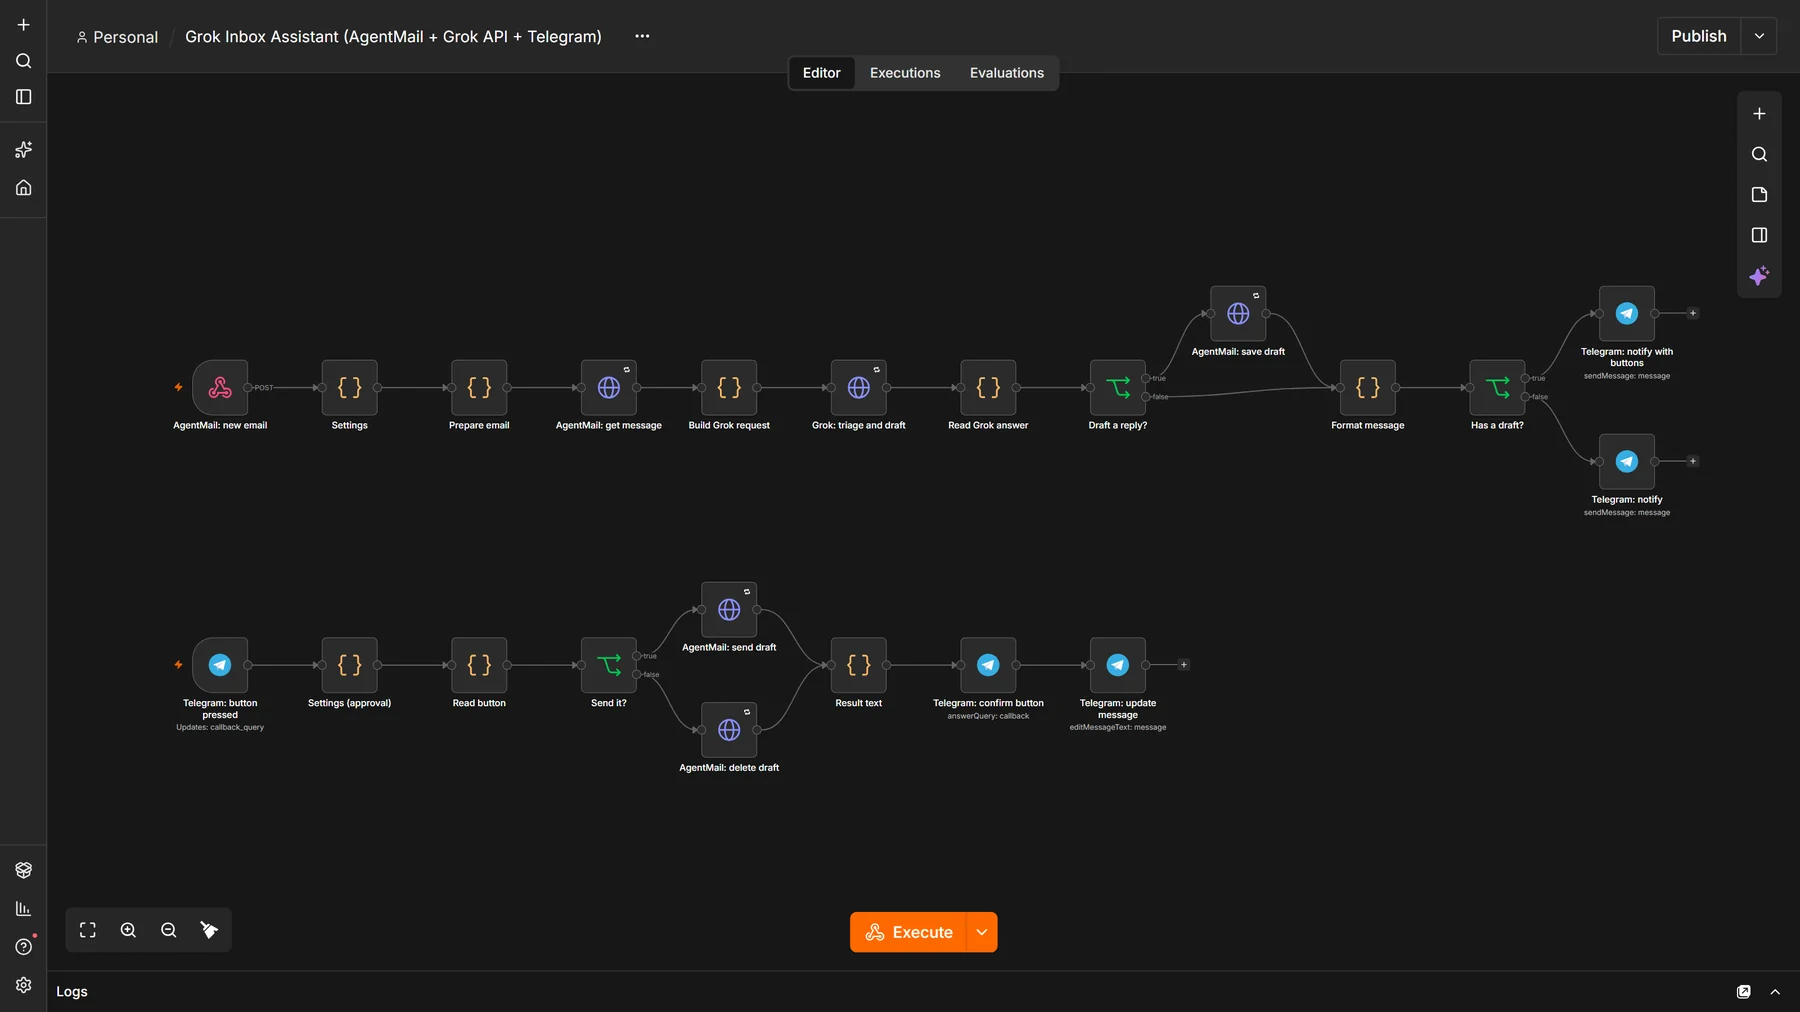Pop out the Logs panel

click(x=1743, y=992)
